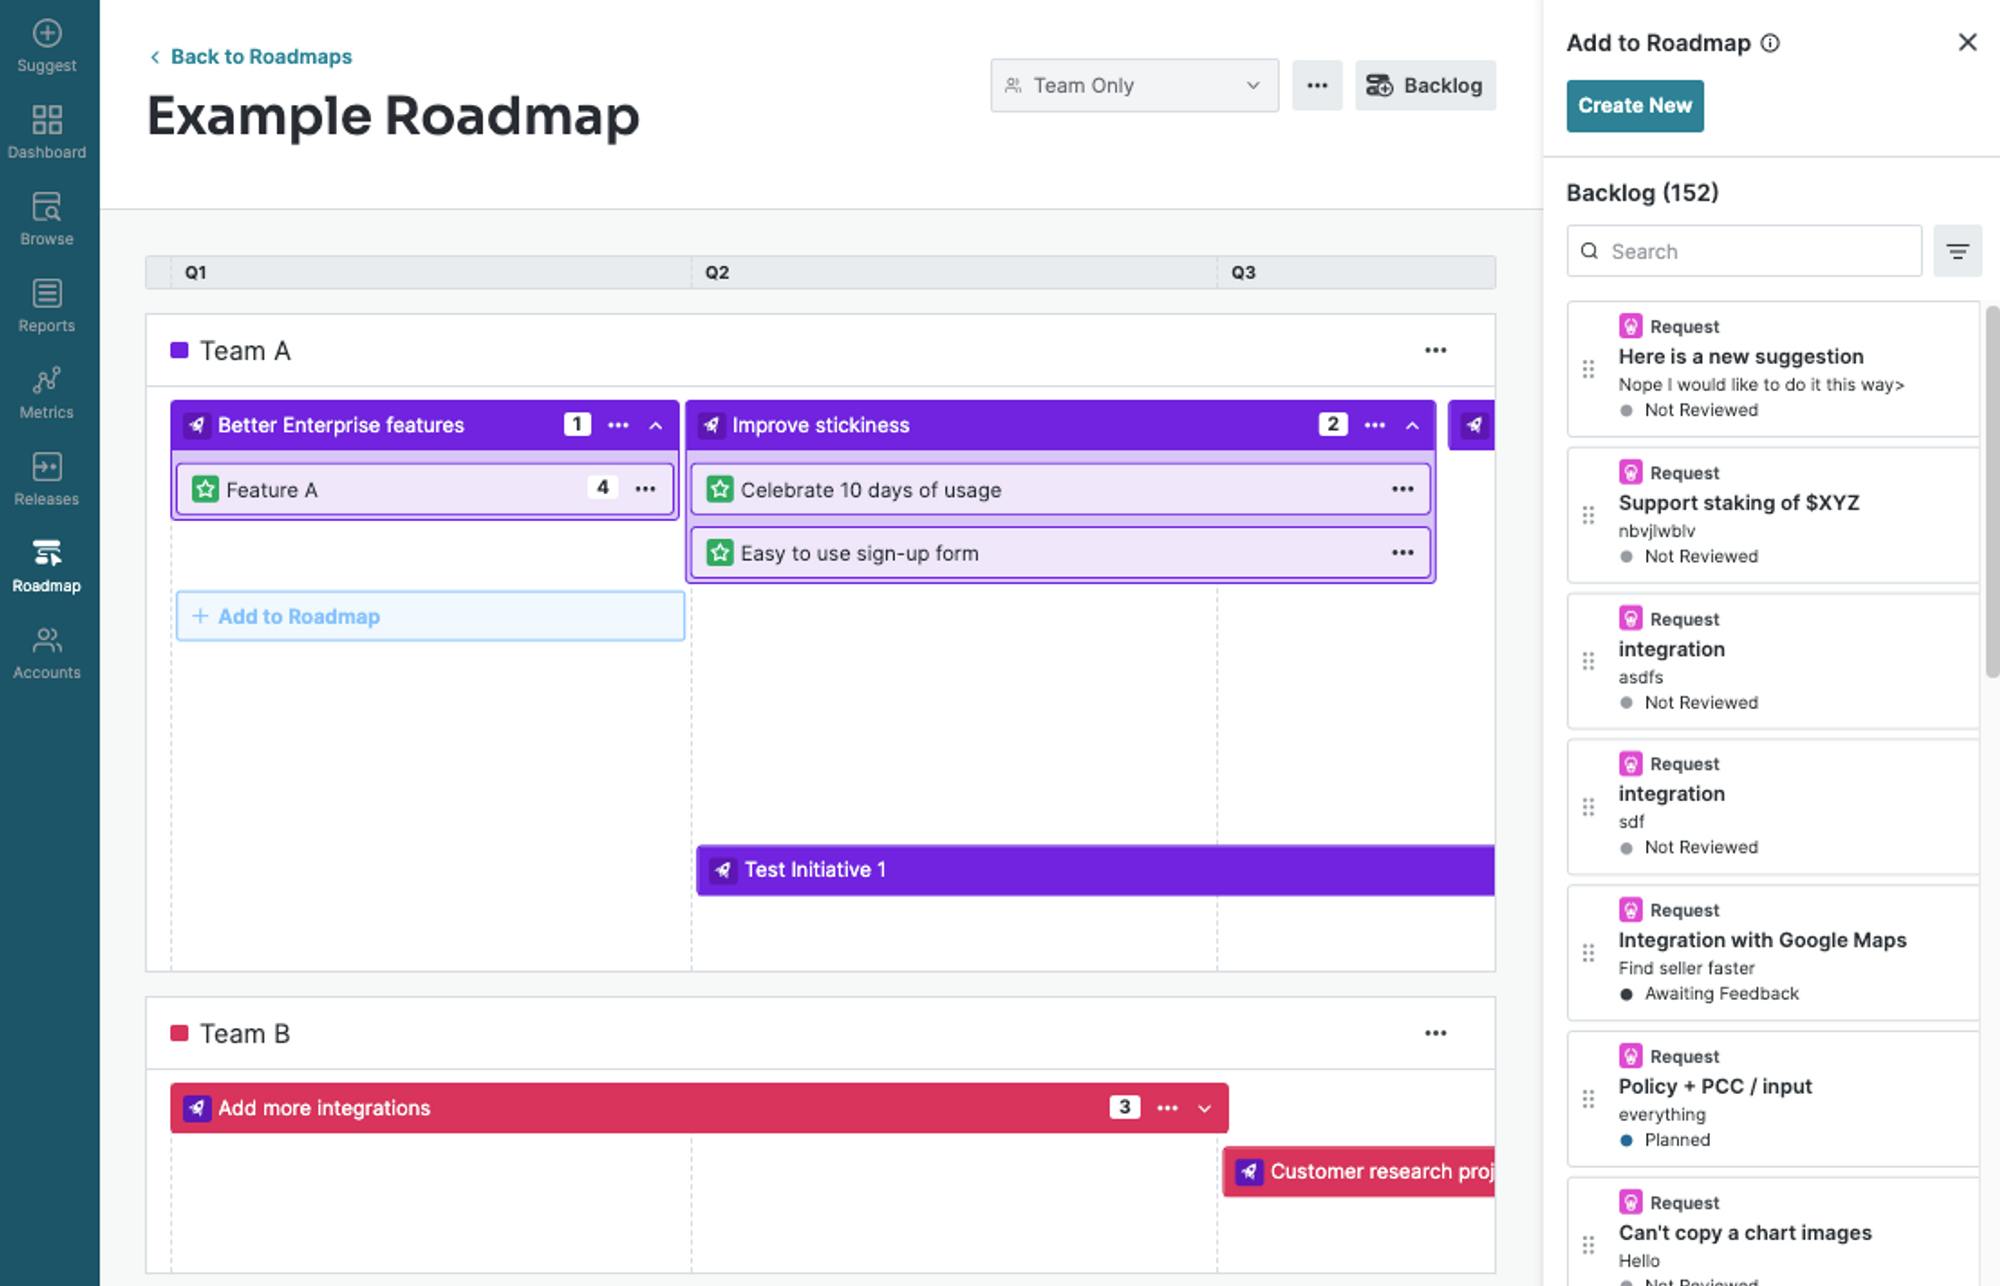Image resolution: width=2000 pixels, height=1286 pixels.
Task: Click the Create New button
Action: tap(1634, 106)
